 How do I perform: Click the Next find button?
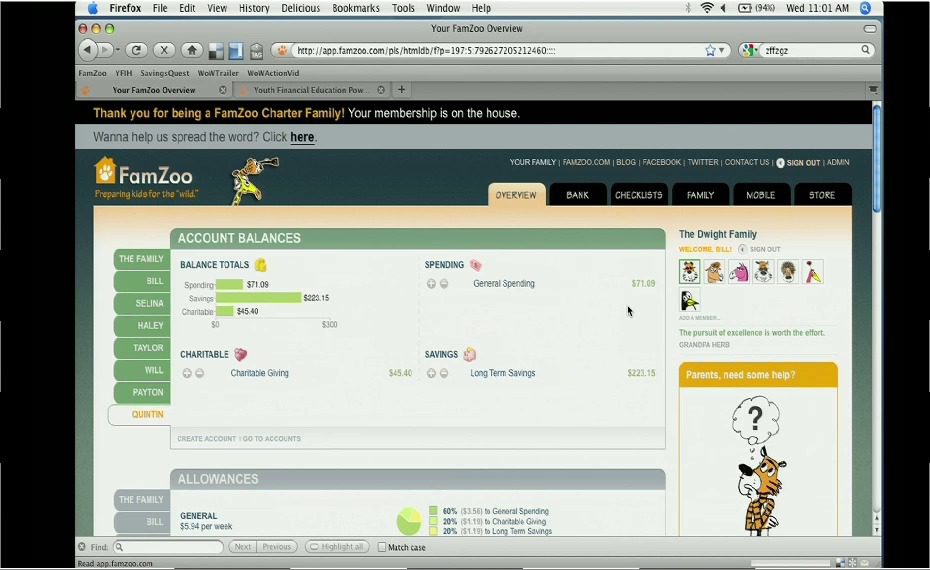[x=243, y=547]
